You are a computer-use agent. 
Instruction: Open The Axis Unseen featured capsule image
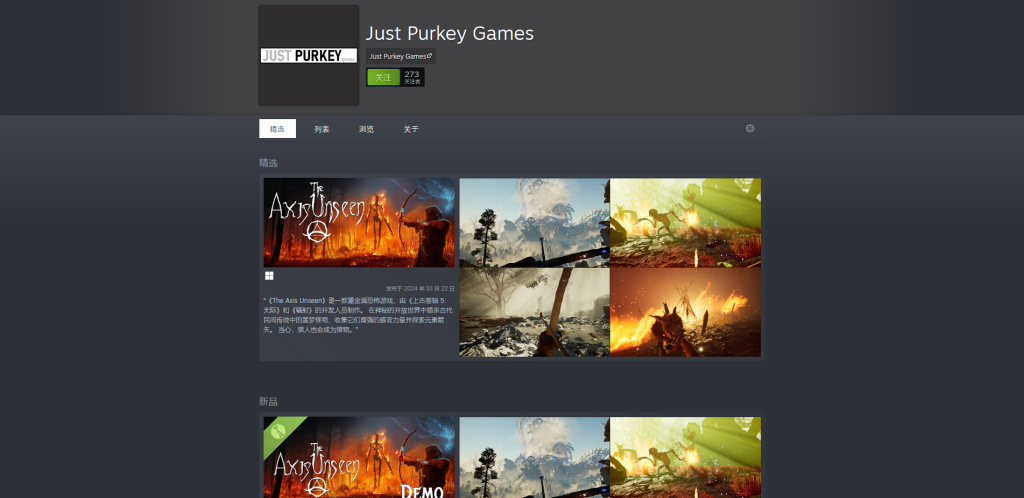(x=359, y=223)
